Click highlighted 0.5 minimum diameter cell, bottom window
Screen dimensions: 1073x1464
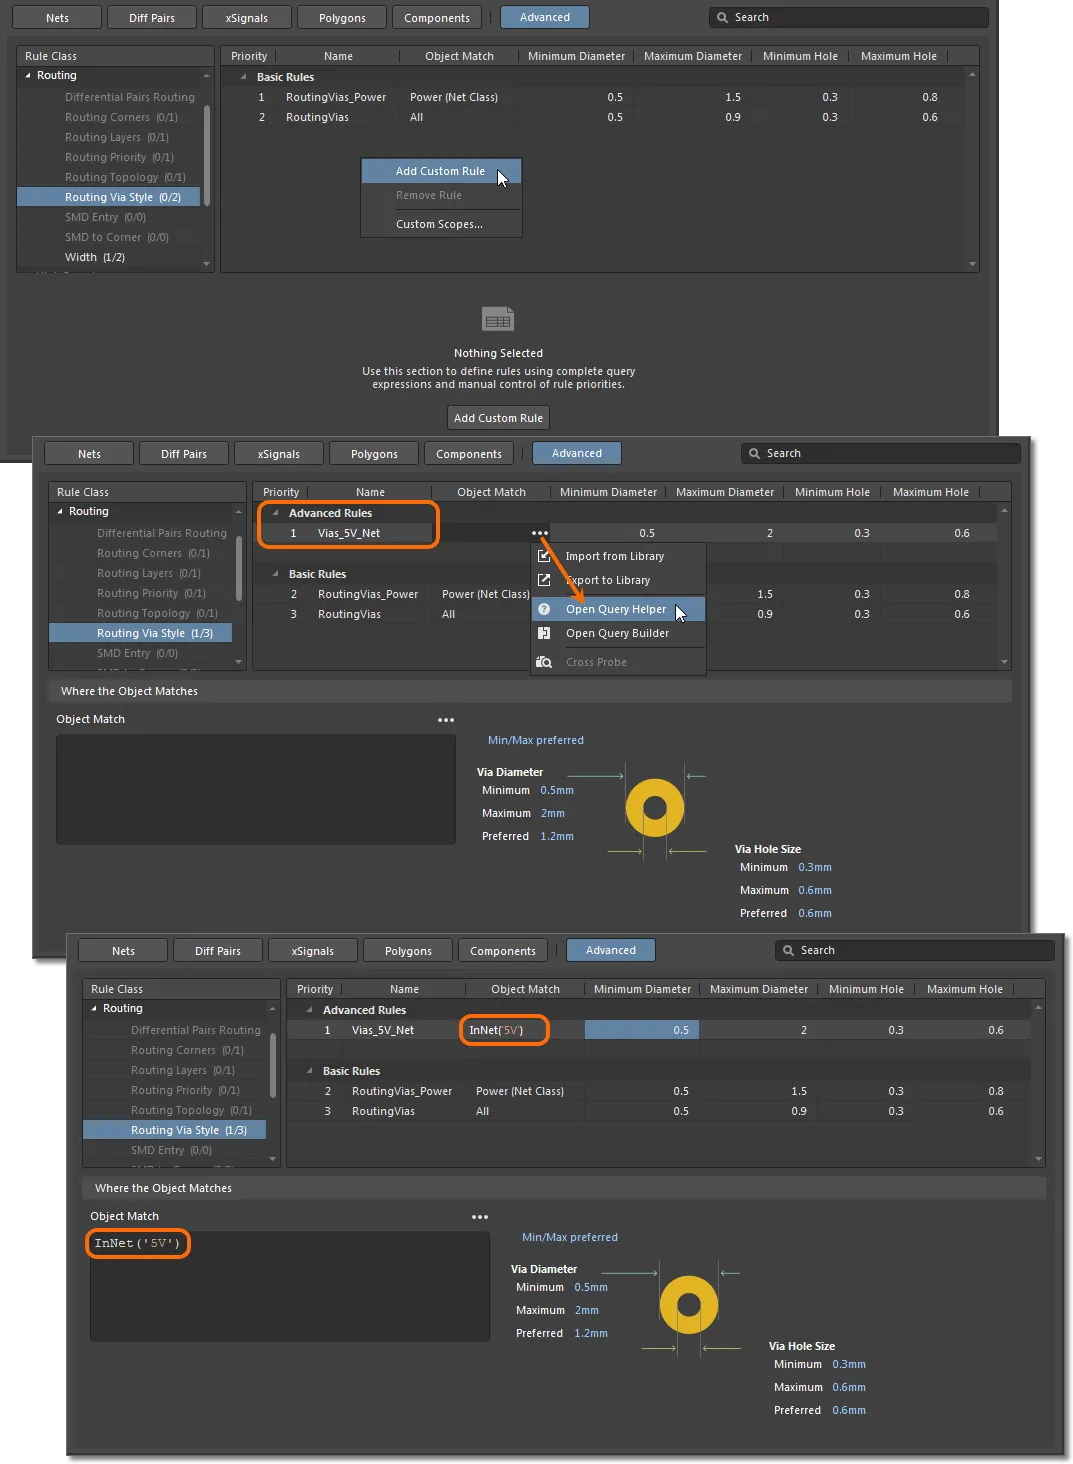(x=642, y=1030)
